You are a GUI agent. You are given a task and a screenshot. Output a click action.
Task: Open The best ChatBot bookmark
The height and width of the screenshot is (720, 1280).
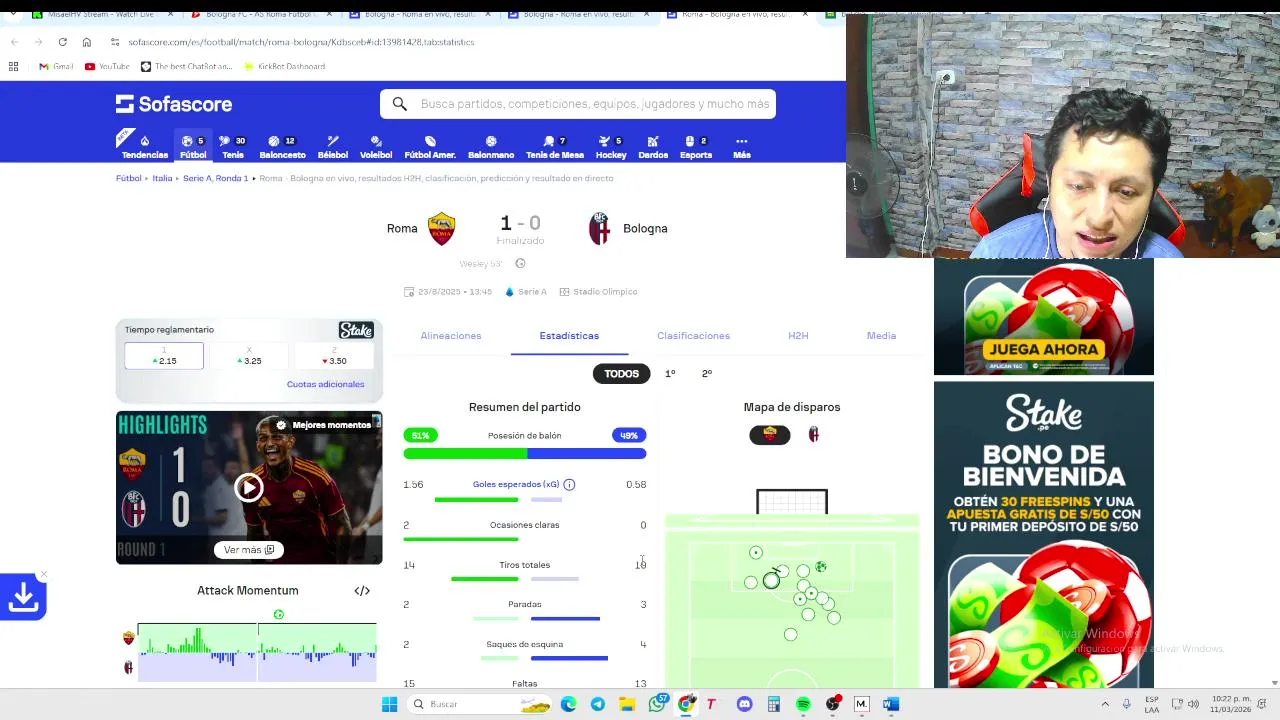tap(186, 66)
